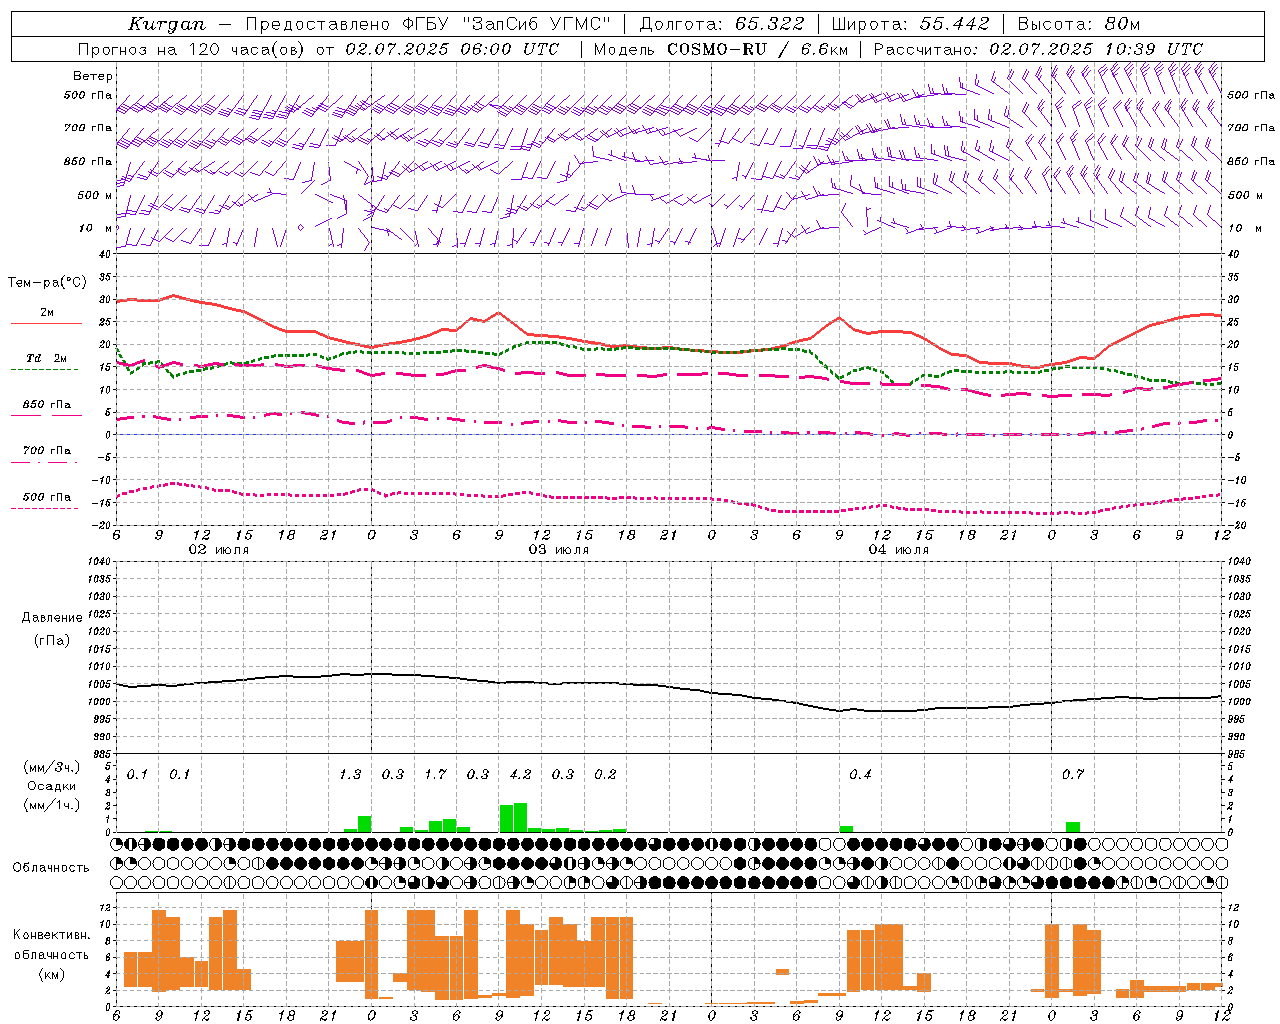Click the date label 04 июля

899,550
